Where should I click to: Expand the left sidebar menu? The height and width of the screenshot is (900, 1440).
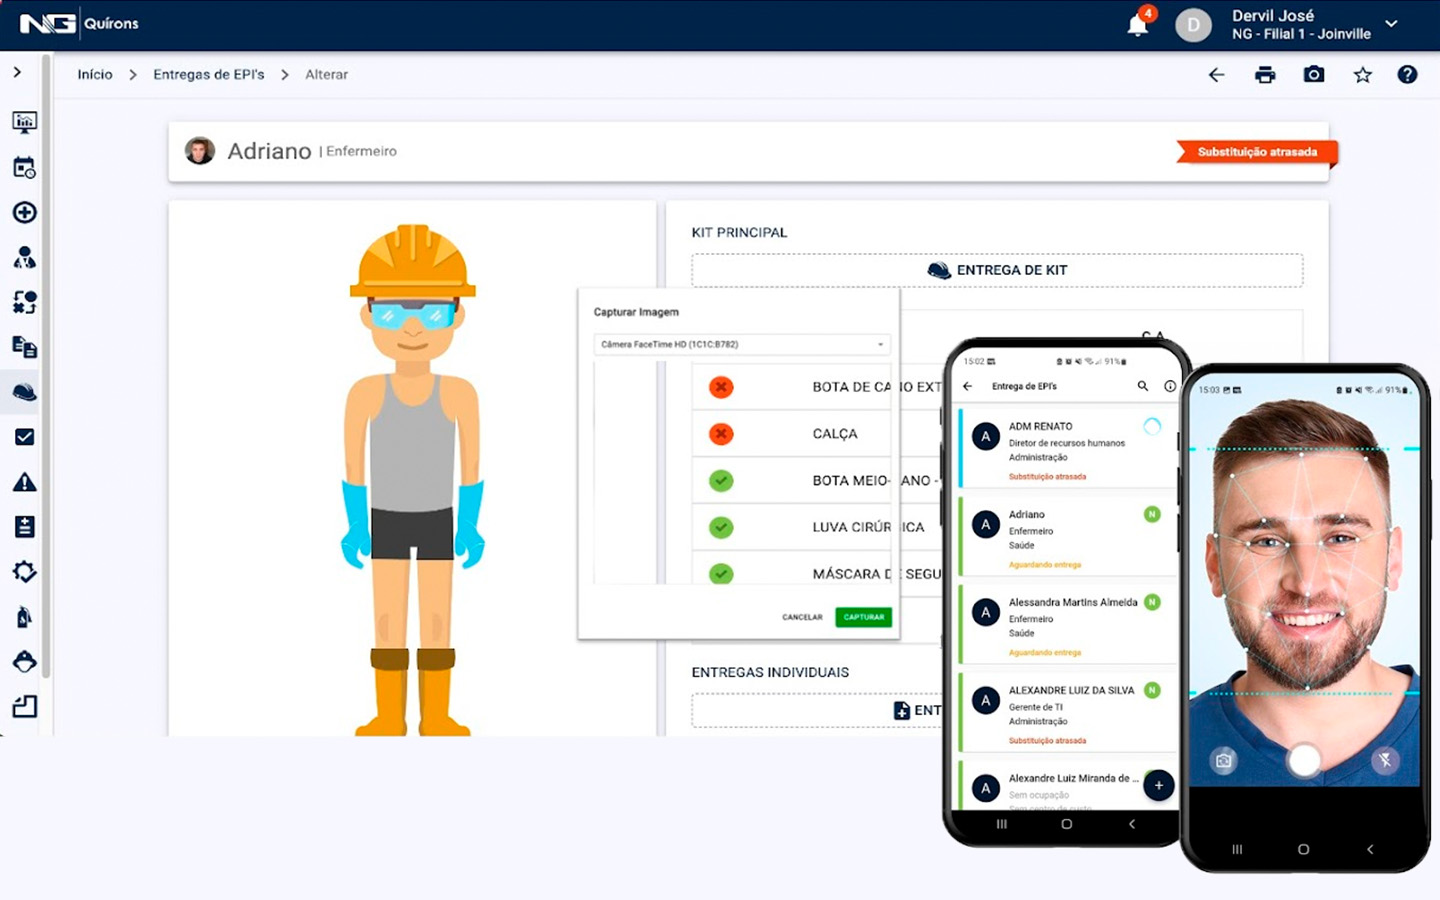(17, 72)
